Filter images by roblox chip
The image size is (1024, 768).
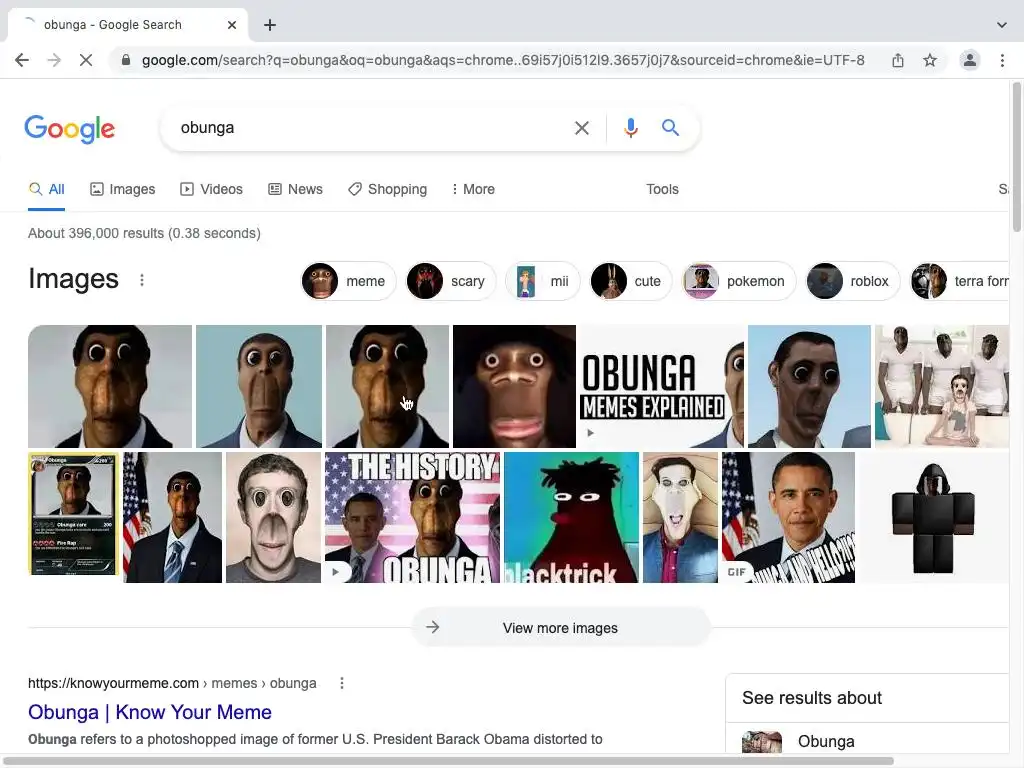coord(852,281)
